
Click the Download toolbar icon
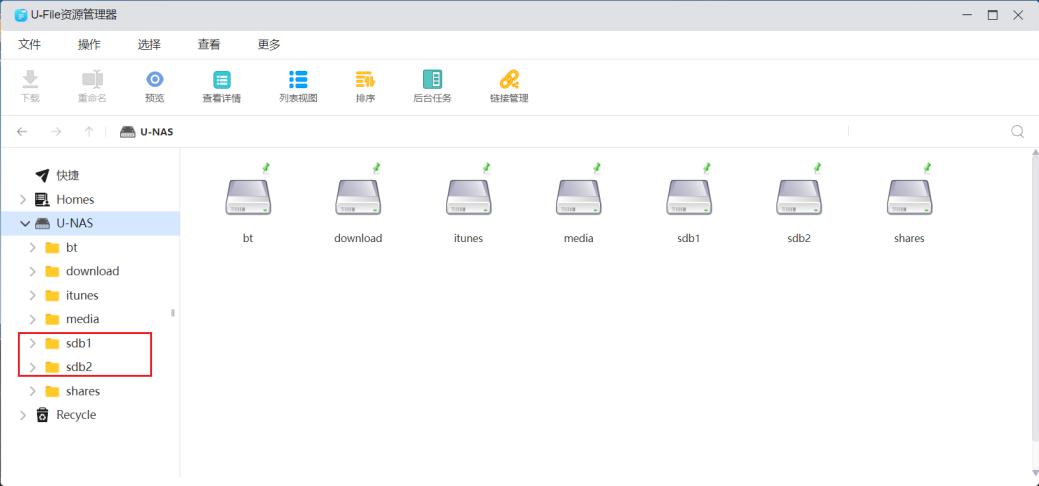30,80
